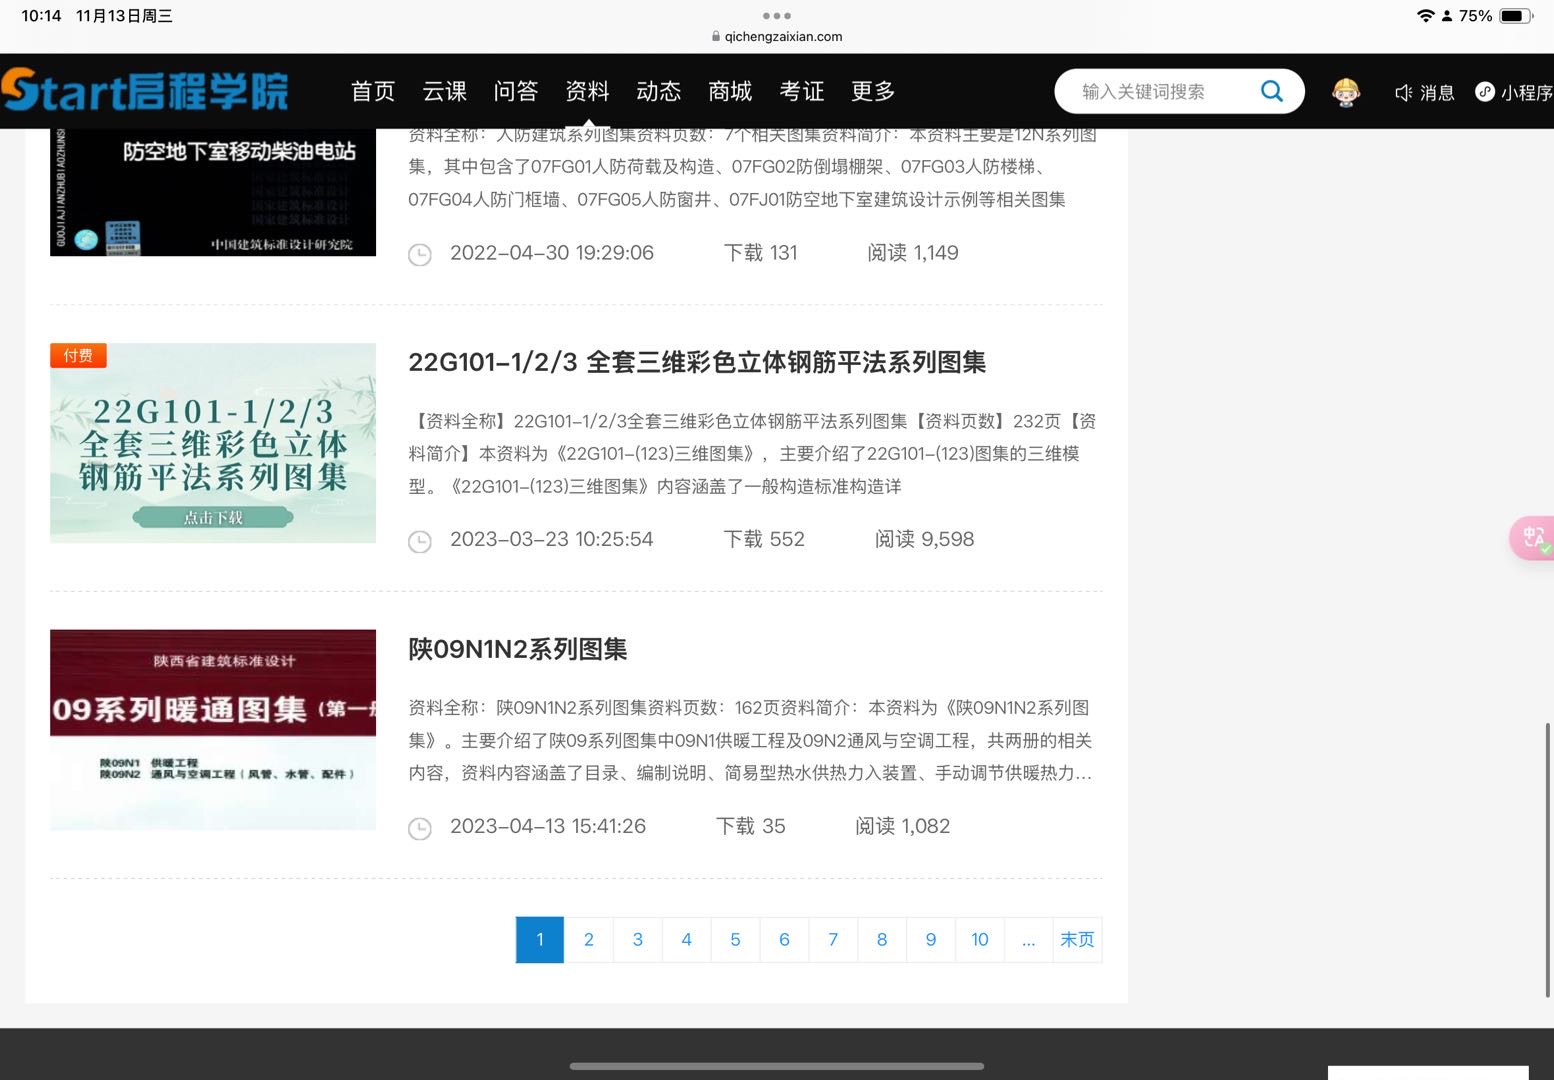Open the 云课 menu item
The height and width of the screenshot is (1080, 1554).
tap(445, 91)
